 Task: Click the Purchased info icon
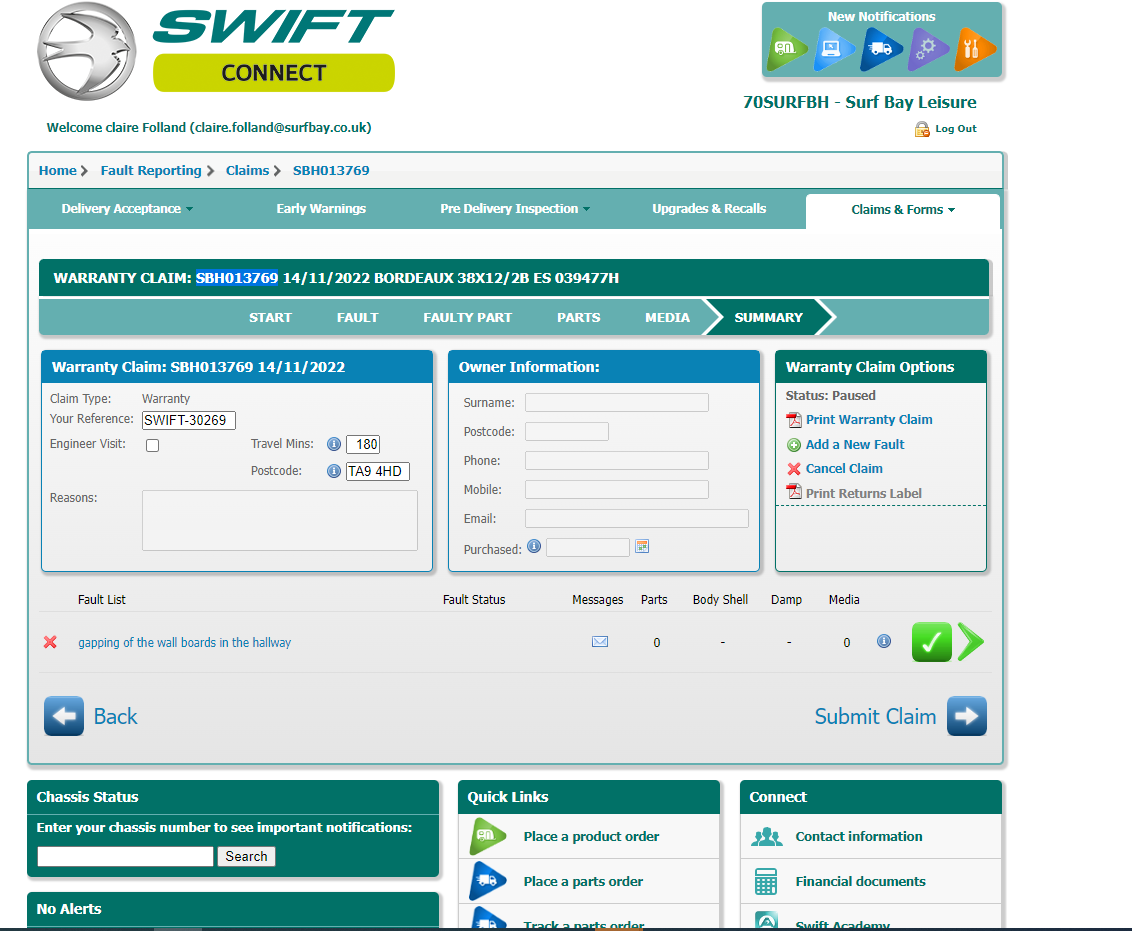pyautogui.click(x=534, y=546)
